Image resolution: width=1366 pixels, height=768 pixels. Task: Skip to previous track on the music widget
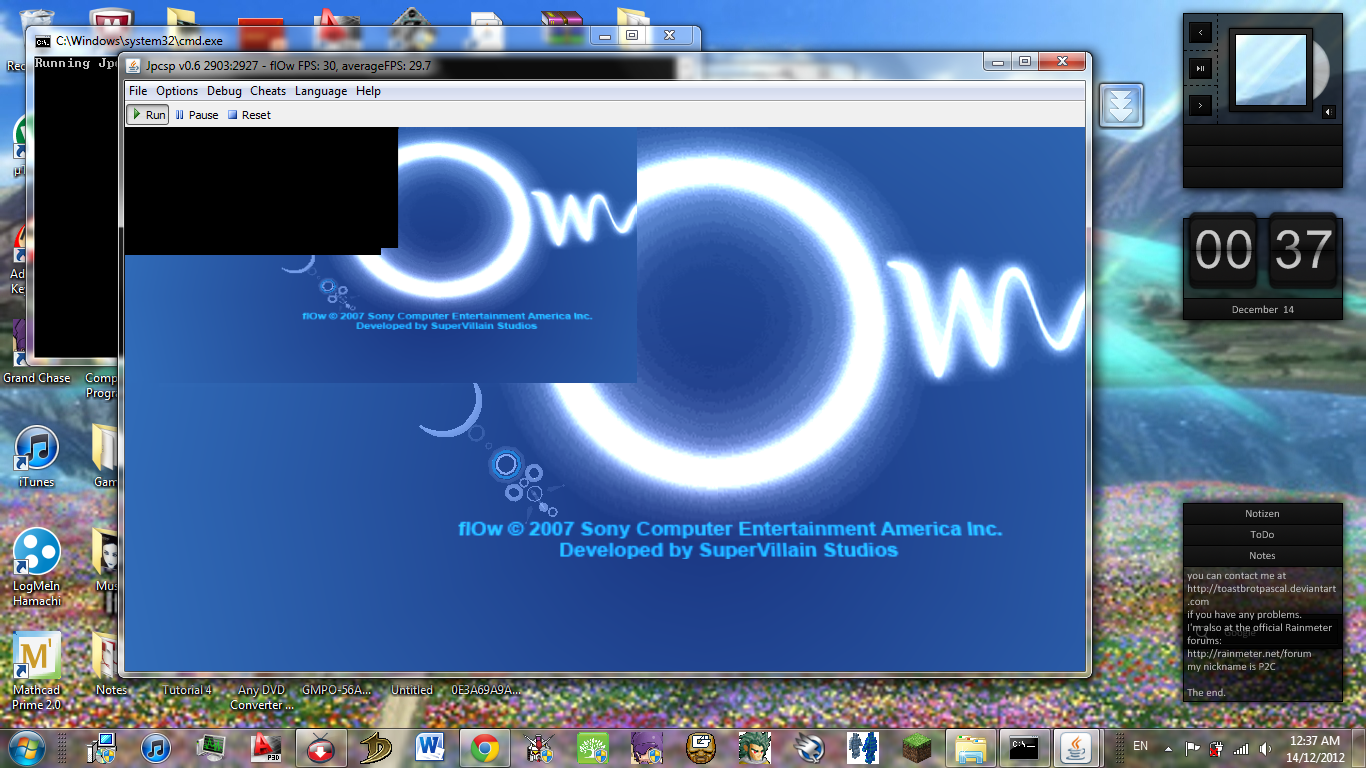[x=1201, y=33]
